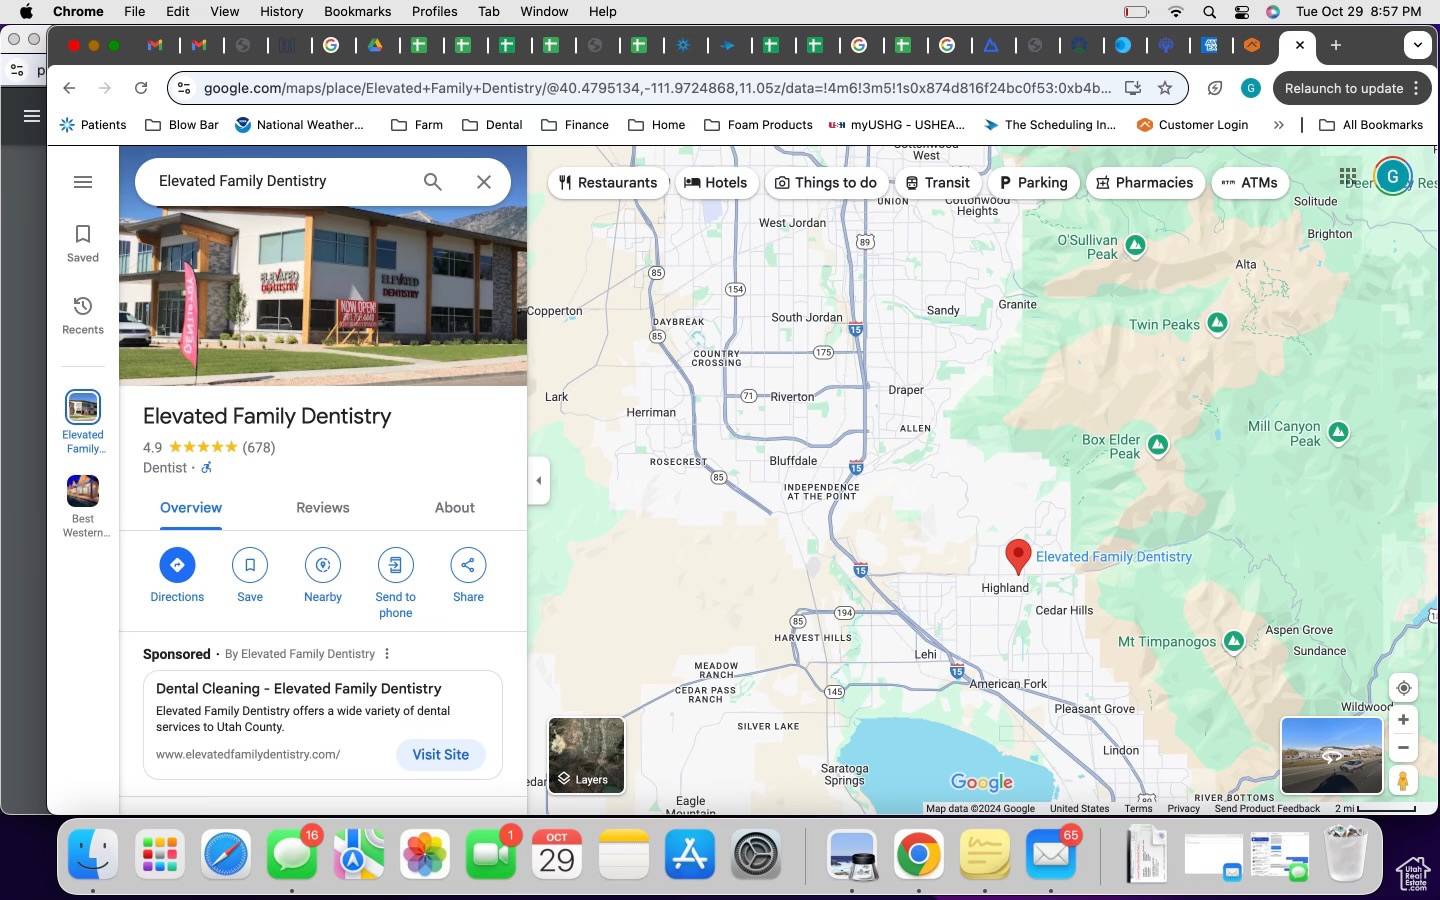Open the Google Maps hamburger menu
This screenshot has width=1440, height=900.
tap(83, 182)
